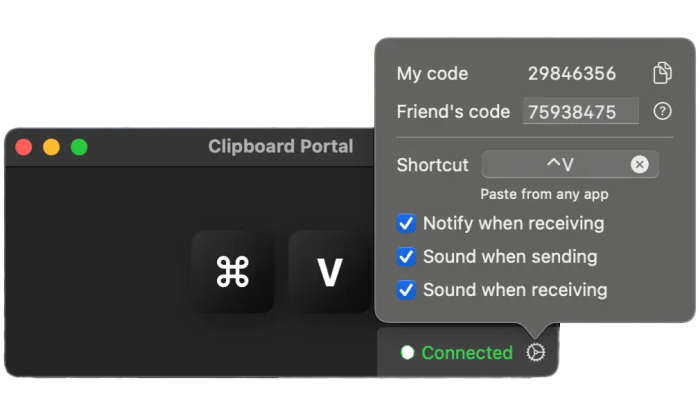
Task: Toggle Sound when receiving checkbox
Action: pyautogui.click(x=406, y=290)
